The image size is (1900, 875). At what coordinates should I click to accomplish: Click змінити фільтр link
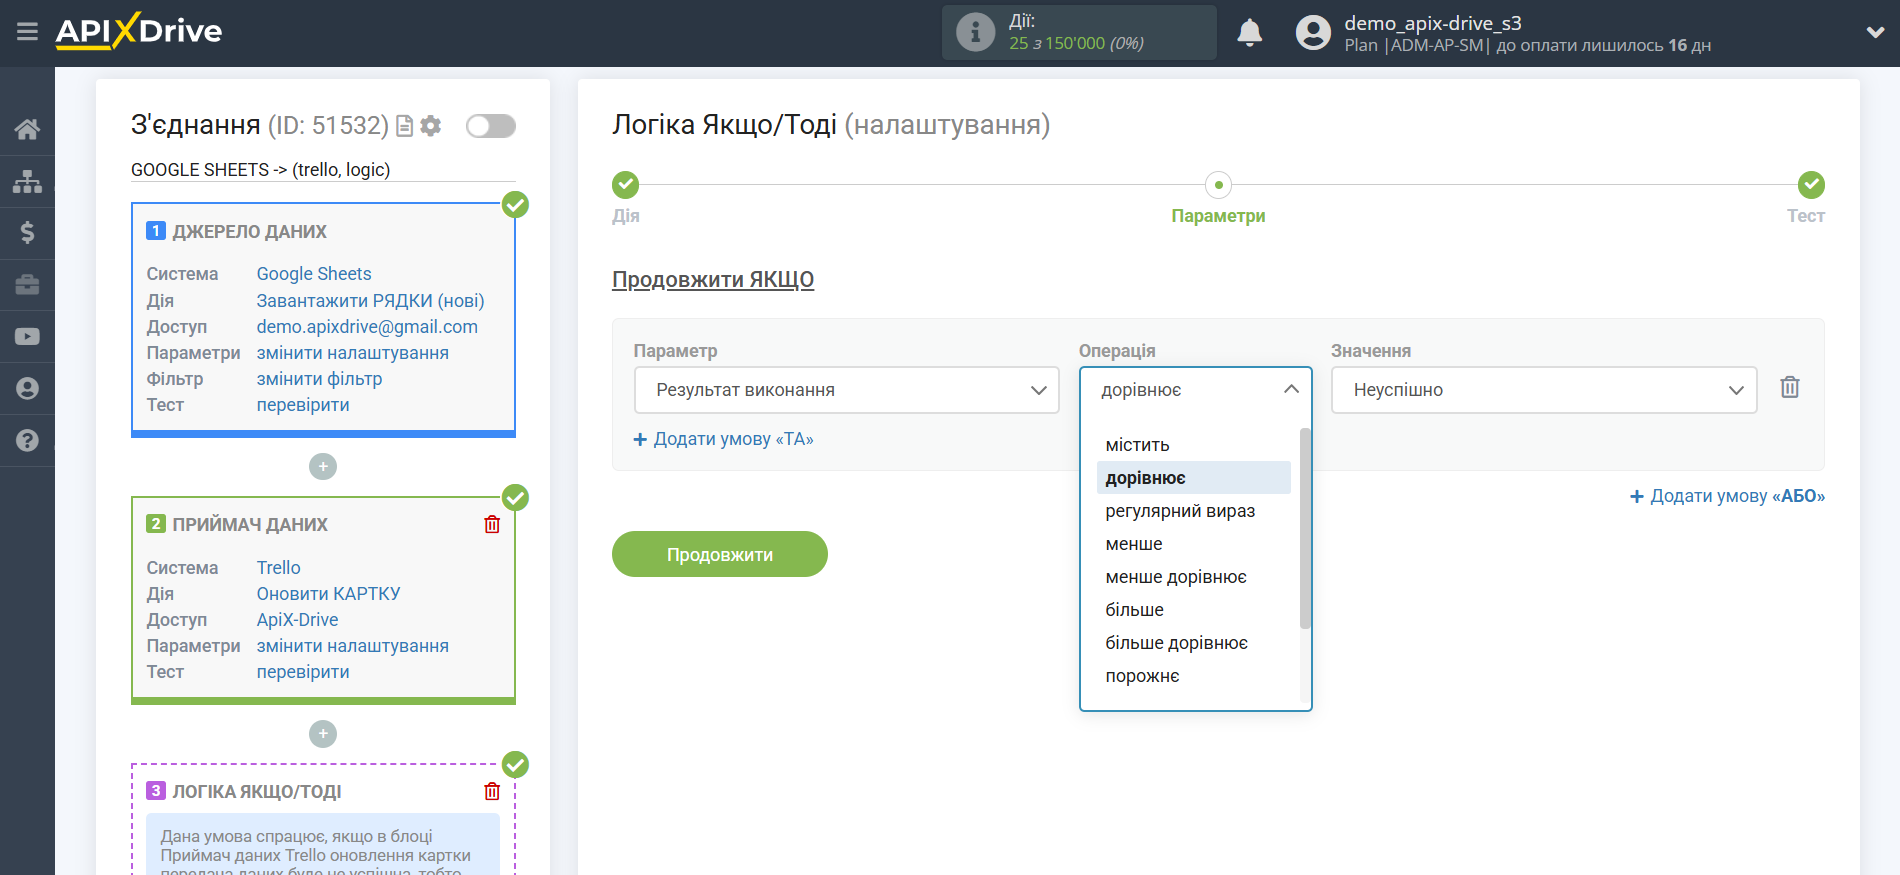319,379
